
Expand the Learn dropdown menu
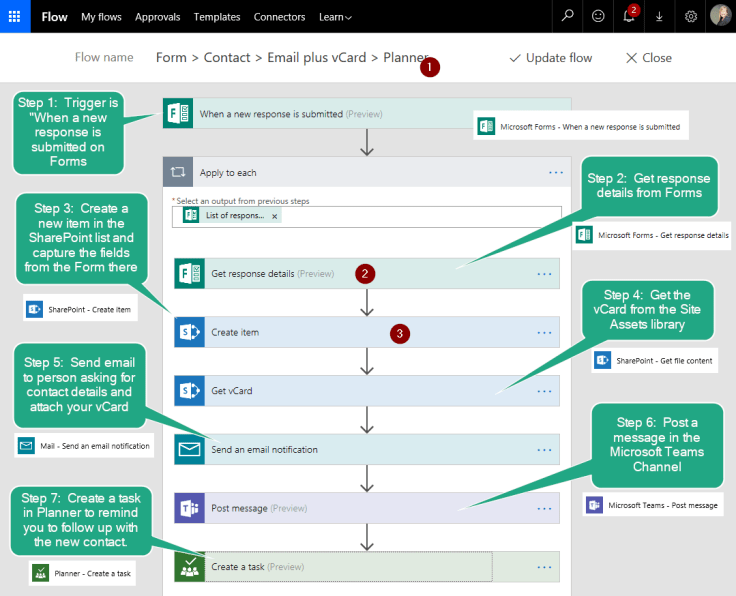[334, 17]
